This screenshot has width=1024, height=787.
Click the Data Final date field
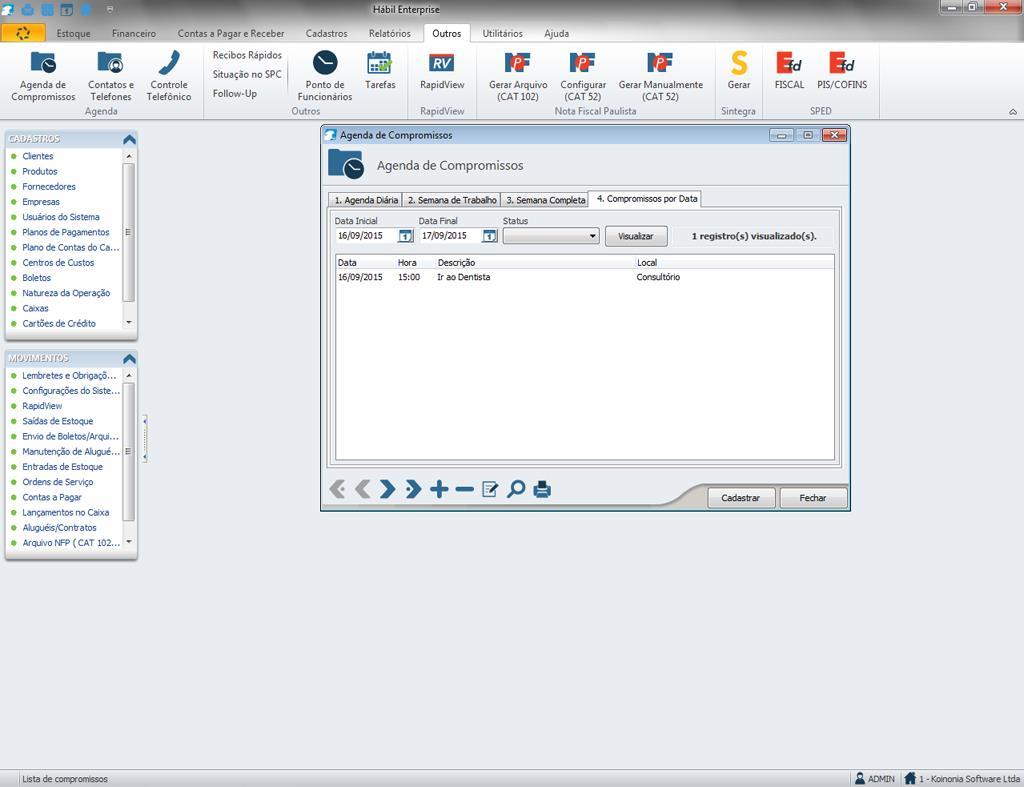(451, 236)
